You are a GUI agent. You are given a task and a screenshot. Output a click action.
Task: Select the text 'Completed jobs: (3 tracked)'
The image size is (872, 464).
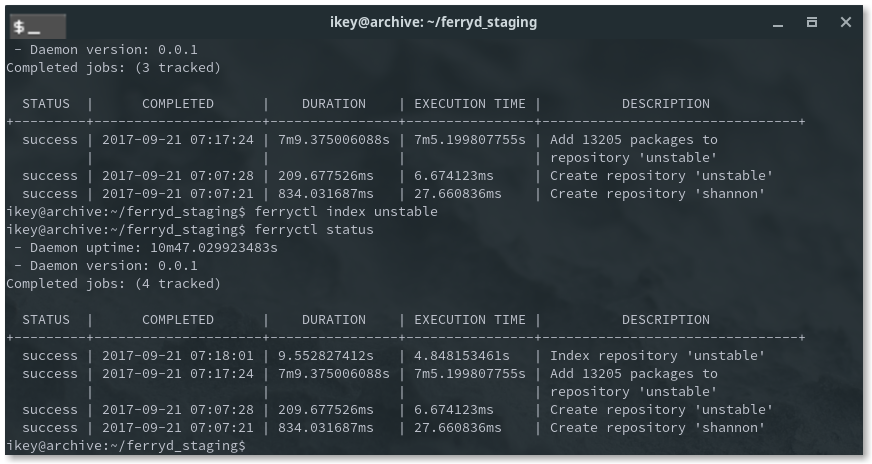tap(113, 68)
